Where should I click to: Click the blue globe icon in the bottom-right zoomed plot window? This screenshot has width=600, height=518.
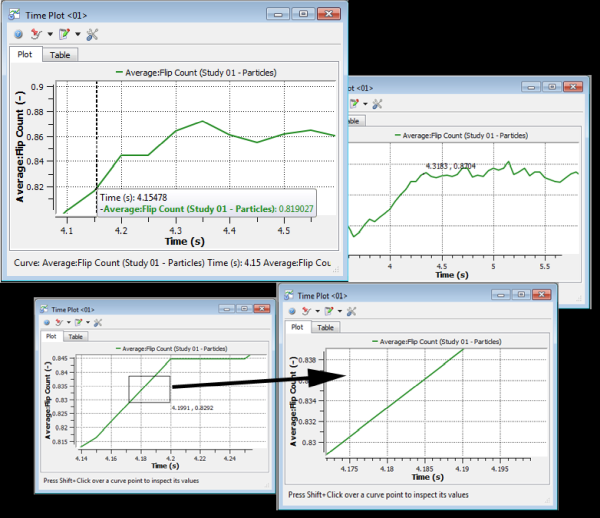point(294,312)
